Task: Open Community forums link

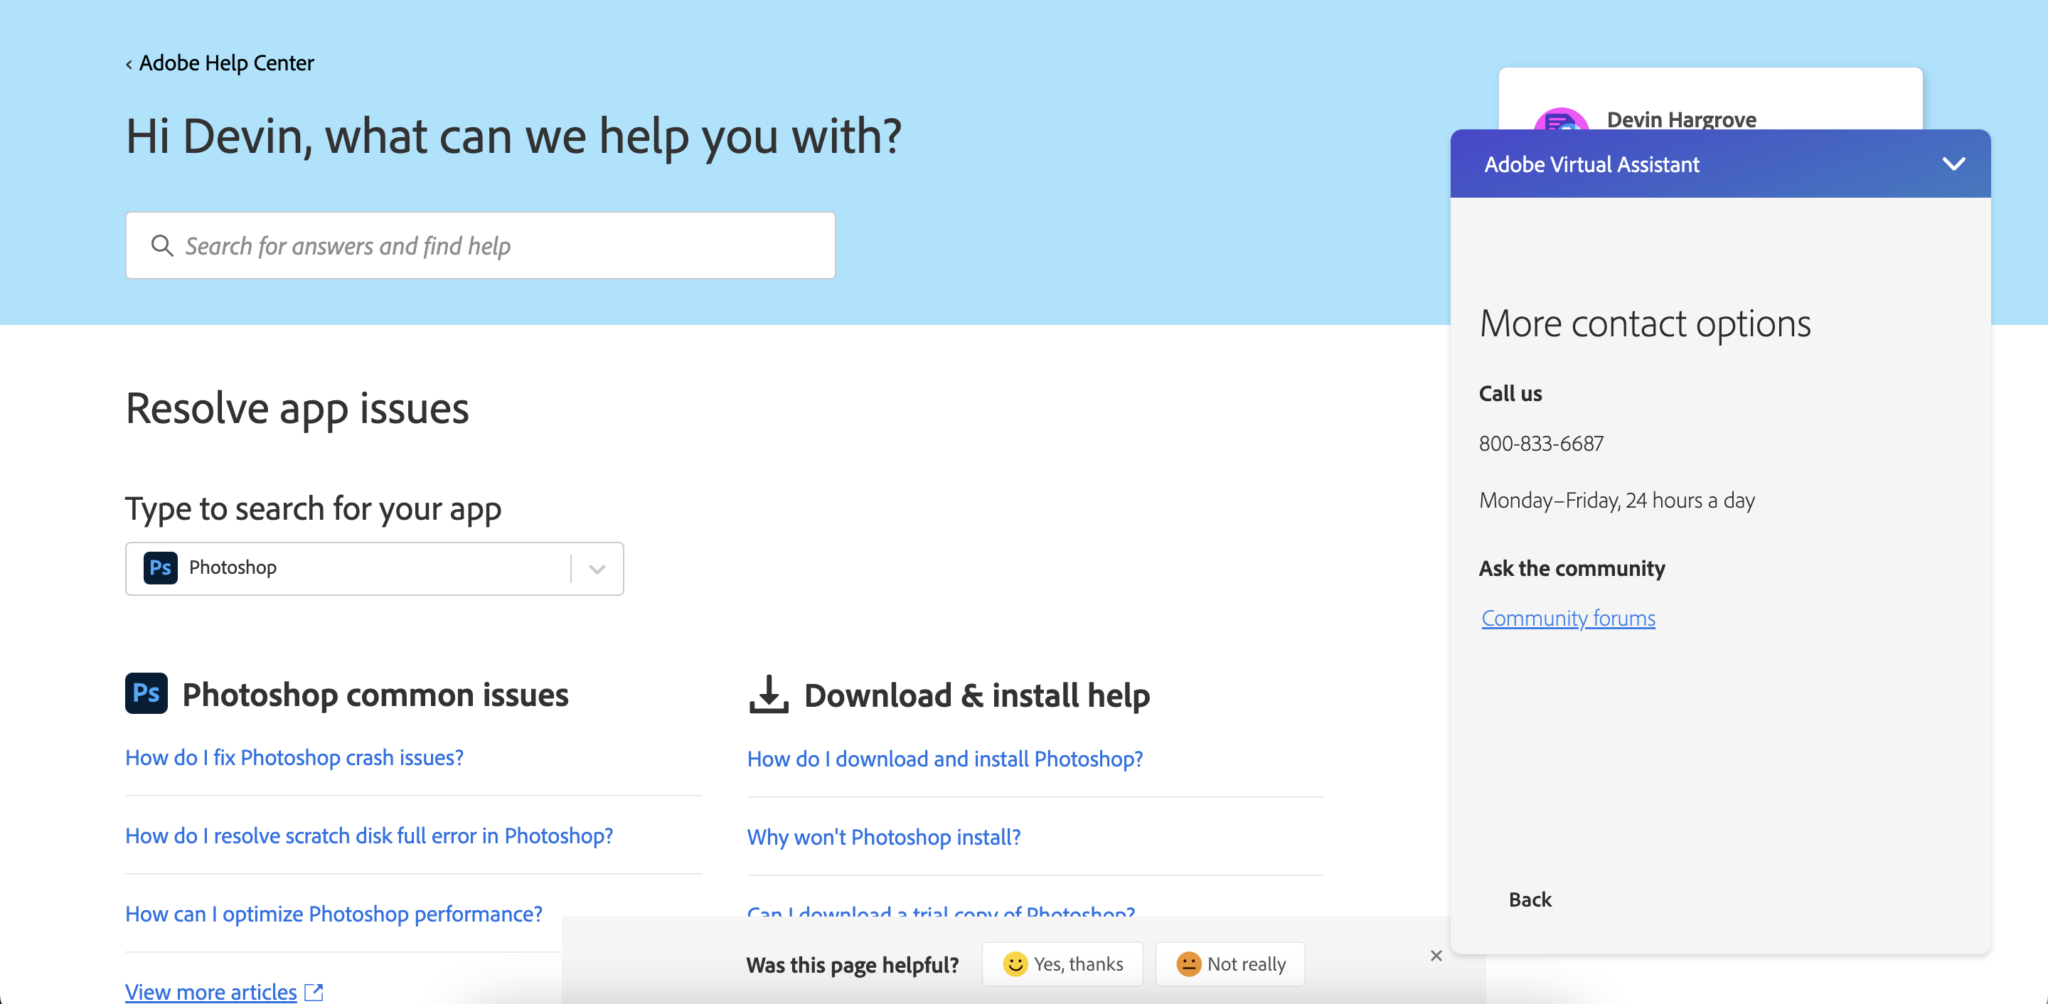Action: [x=1568, y=618]
